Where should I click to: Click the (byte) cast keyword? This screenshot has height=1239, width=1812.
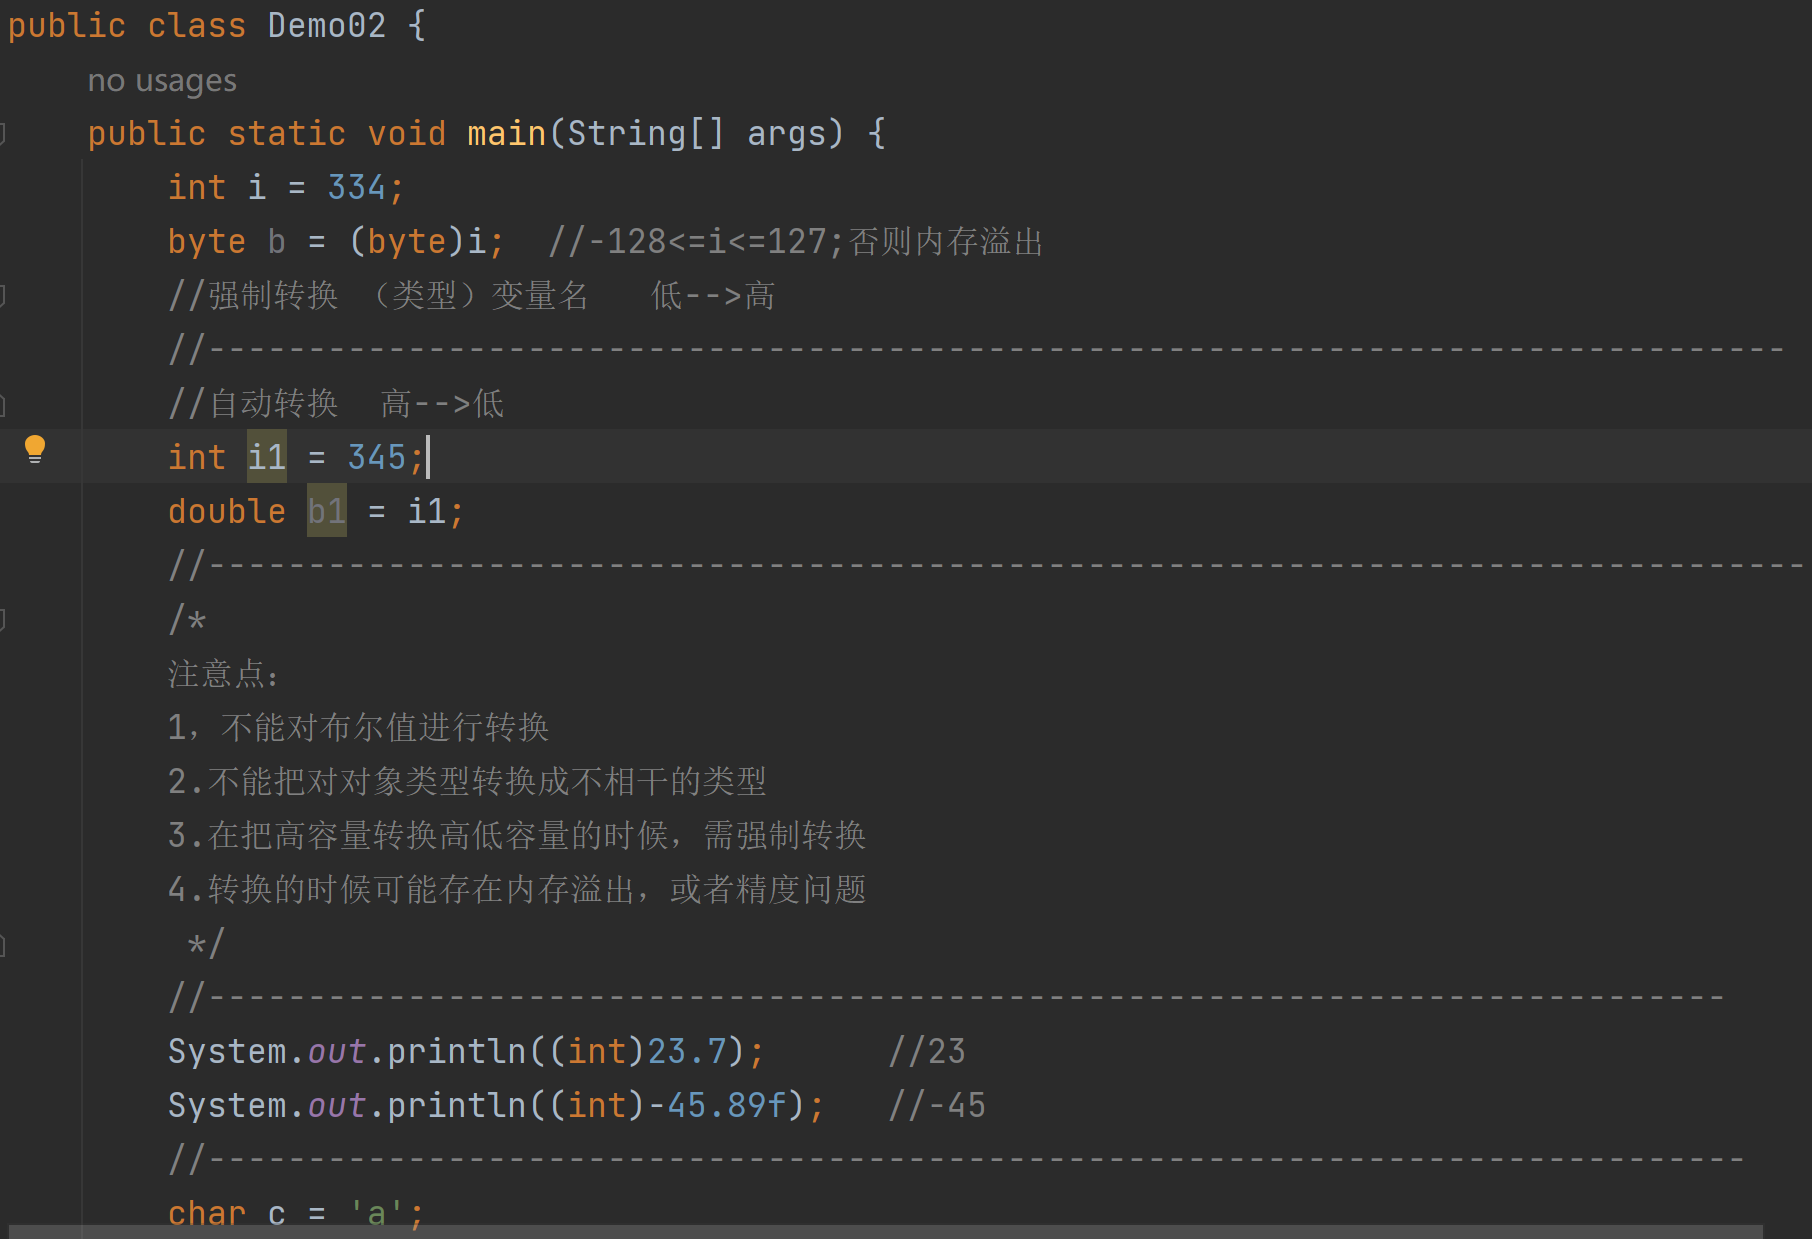tap(406, 241)
